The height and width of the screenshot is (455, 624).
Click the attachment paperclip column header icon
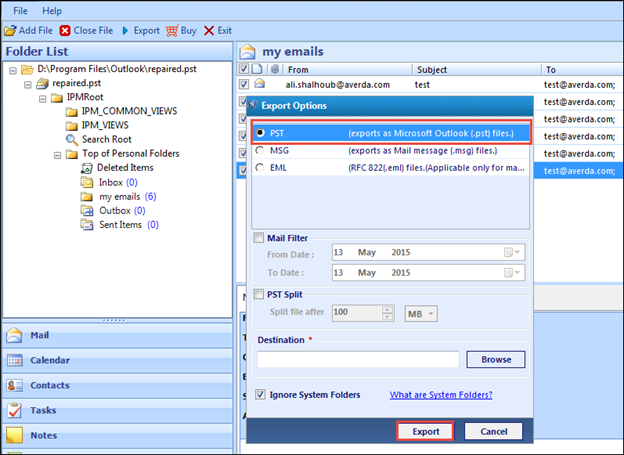275,69
